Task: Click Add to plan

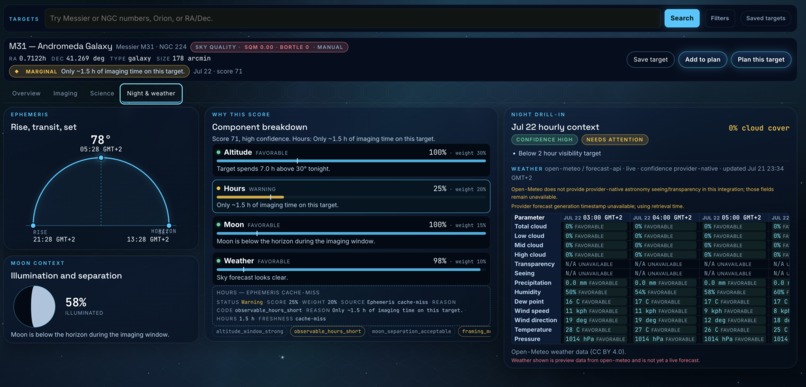Action: (x=702, y=60)
